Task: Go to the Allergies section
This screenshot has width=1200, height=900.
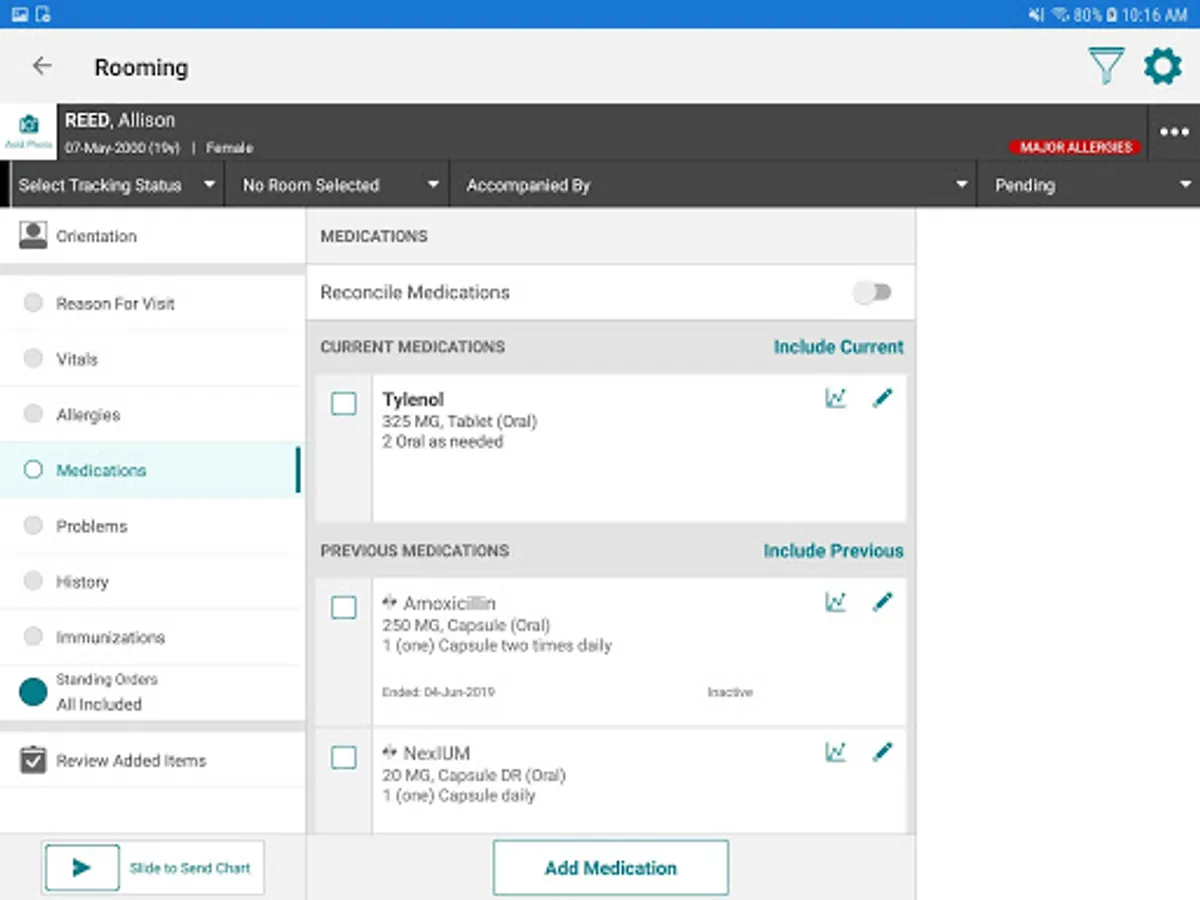Action: [88, 415]
